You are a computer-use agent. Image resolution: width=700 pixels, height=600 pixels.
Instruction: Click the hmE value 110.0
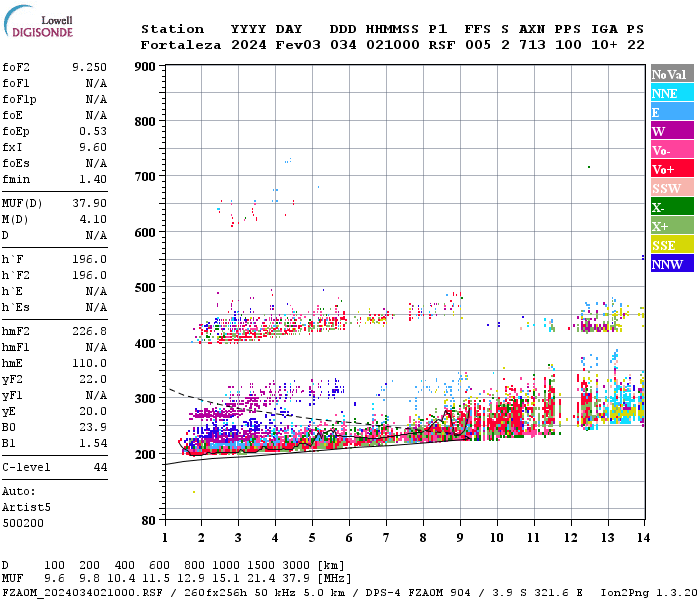coord(89,363)
